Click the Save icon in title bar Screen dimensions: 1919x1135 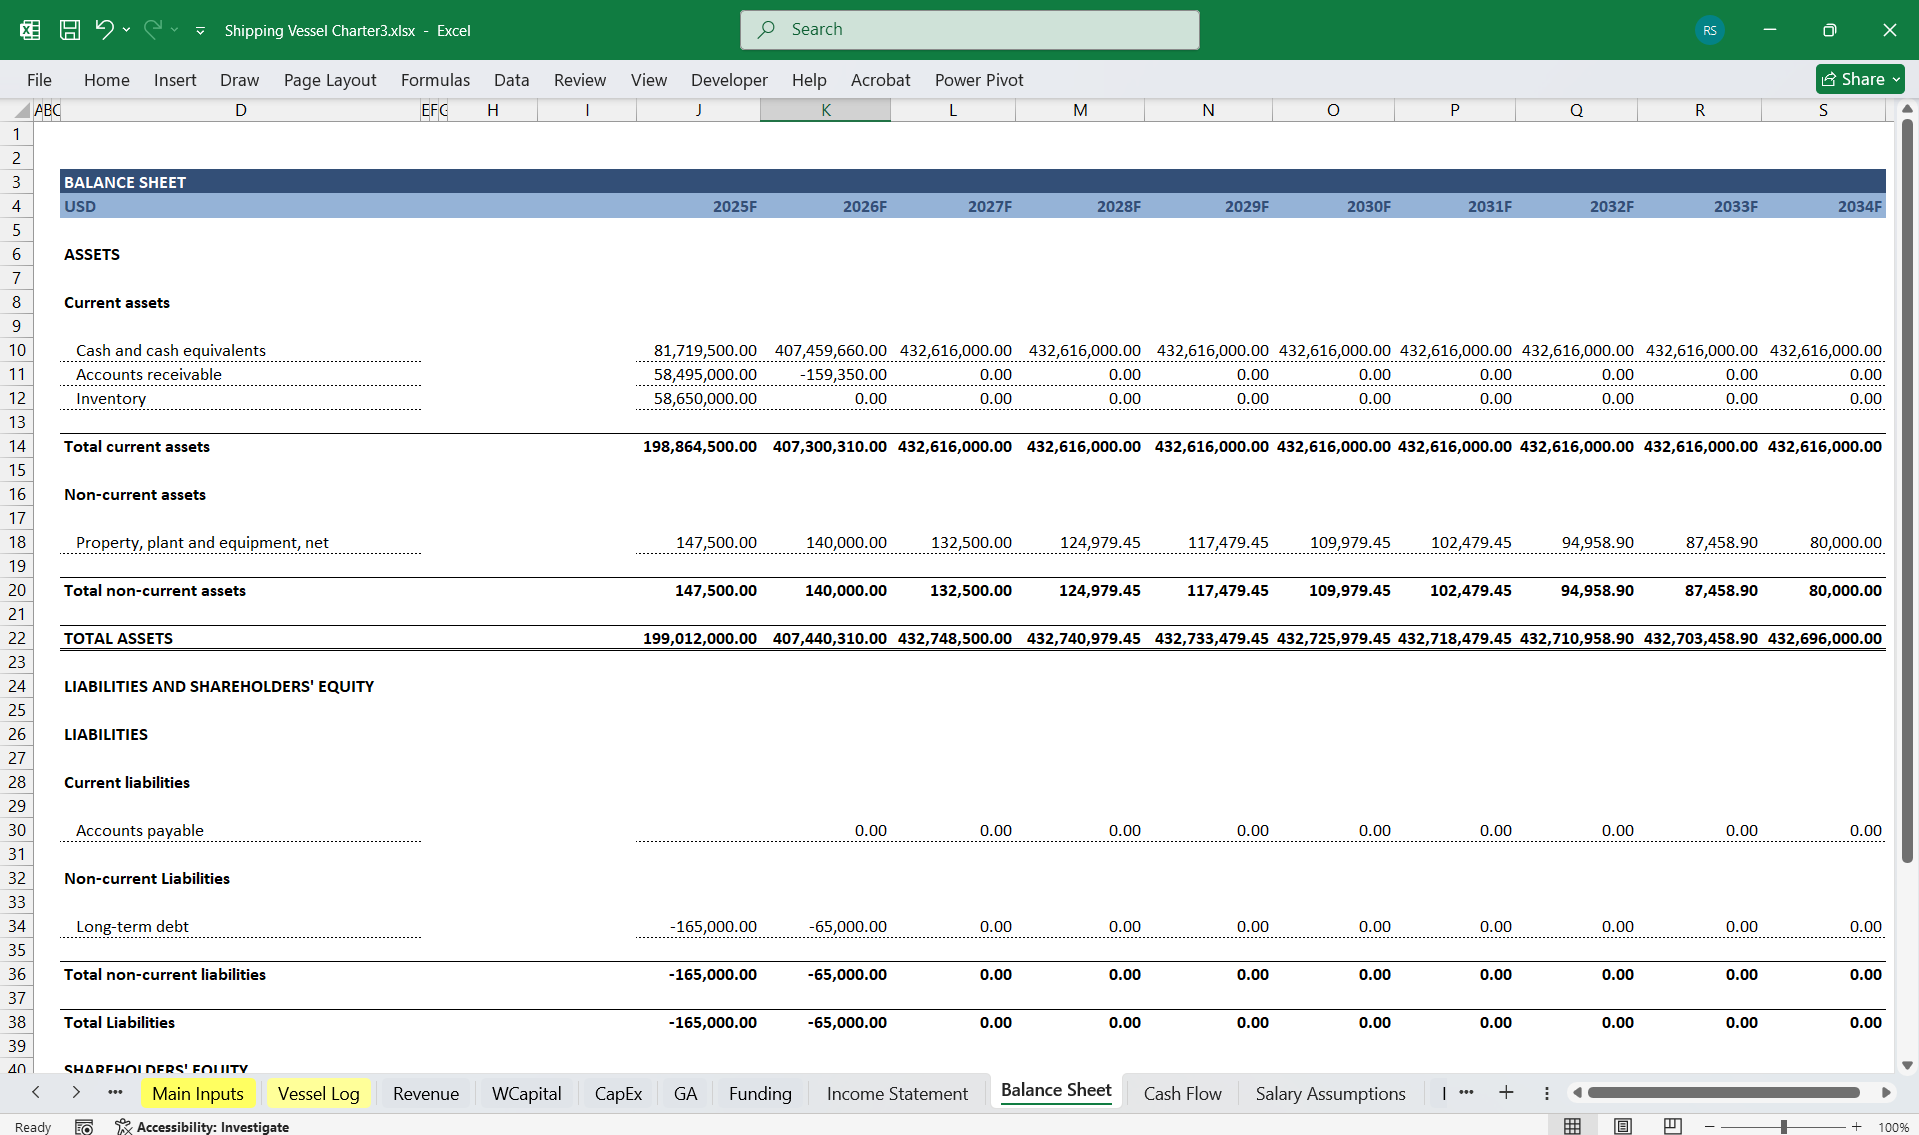tap(69, 30)
